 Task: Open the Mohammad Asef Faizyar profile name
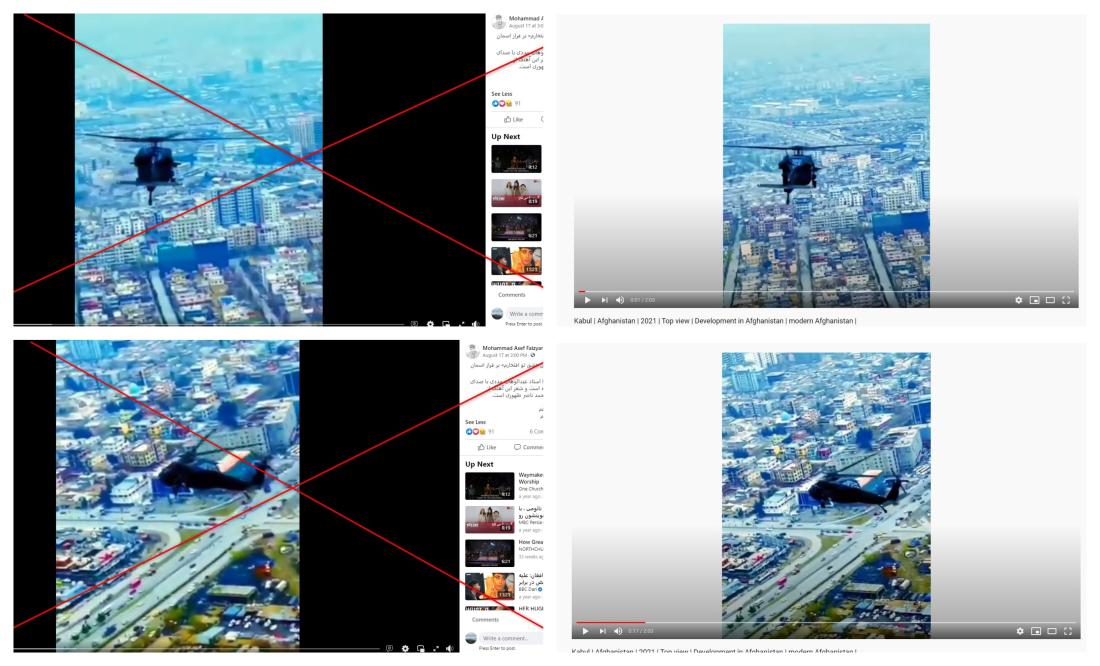pos(513,348)
